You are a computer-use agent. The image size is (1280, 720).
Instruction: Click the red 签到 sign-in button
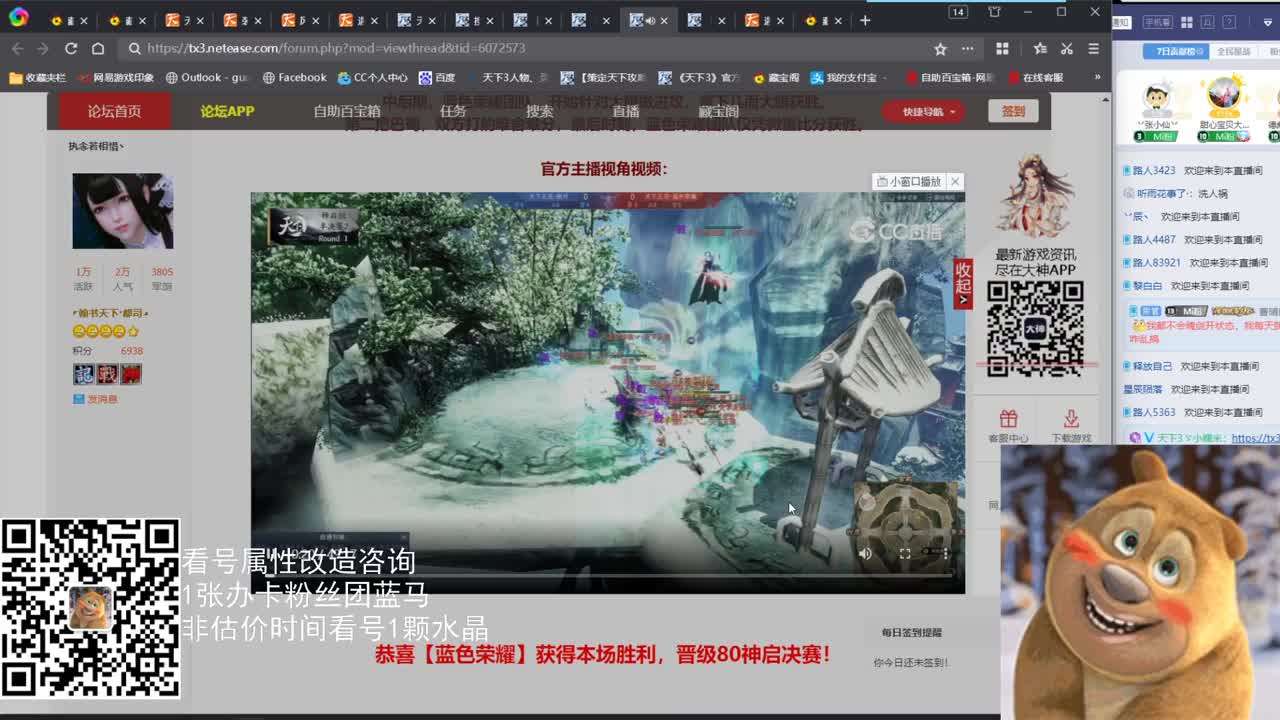(x=1012, y=111)
